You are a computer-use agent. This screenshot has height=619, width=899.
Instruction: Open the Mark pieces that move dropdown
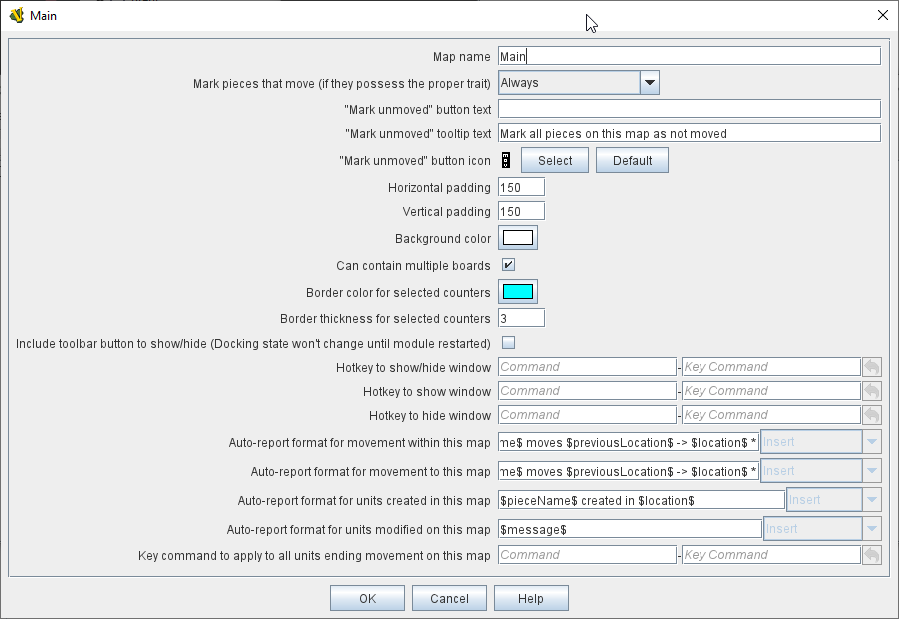(649, 83)
